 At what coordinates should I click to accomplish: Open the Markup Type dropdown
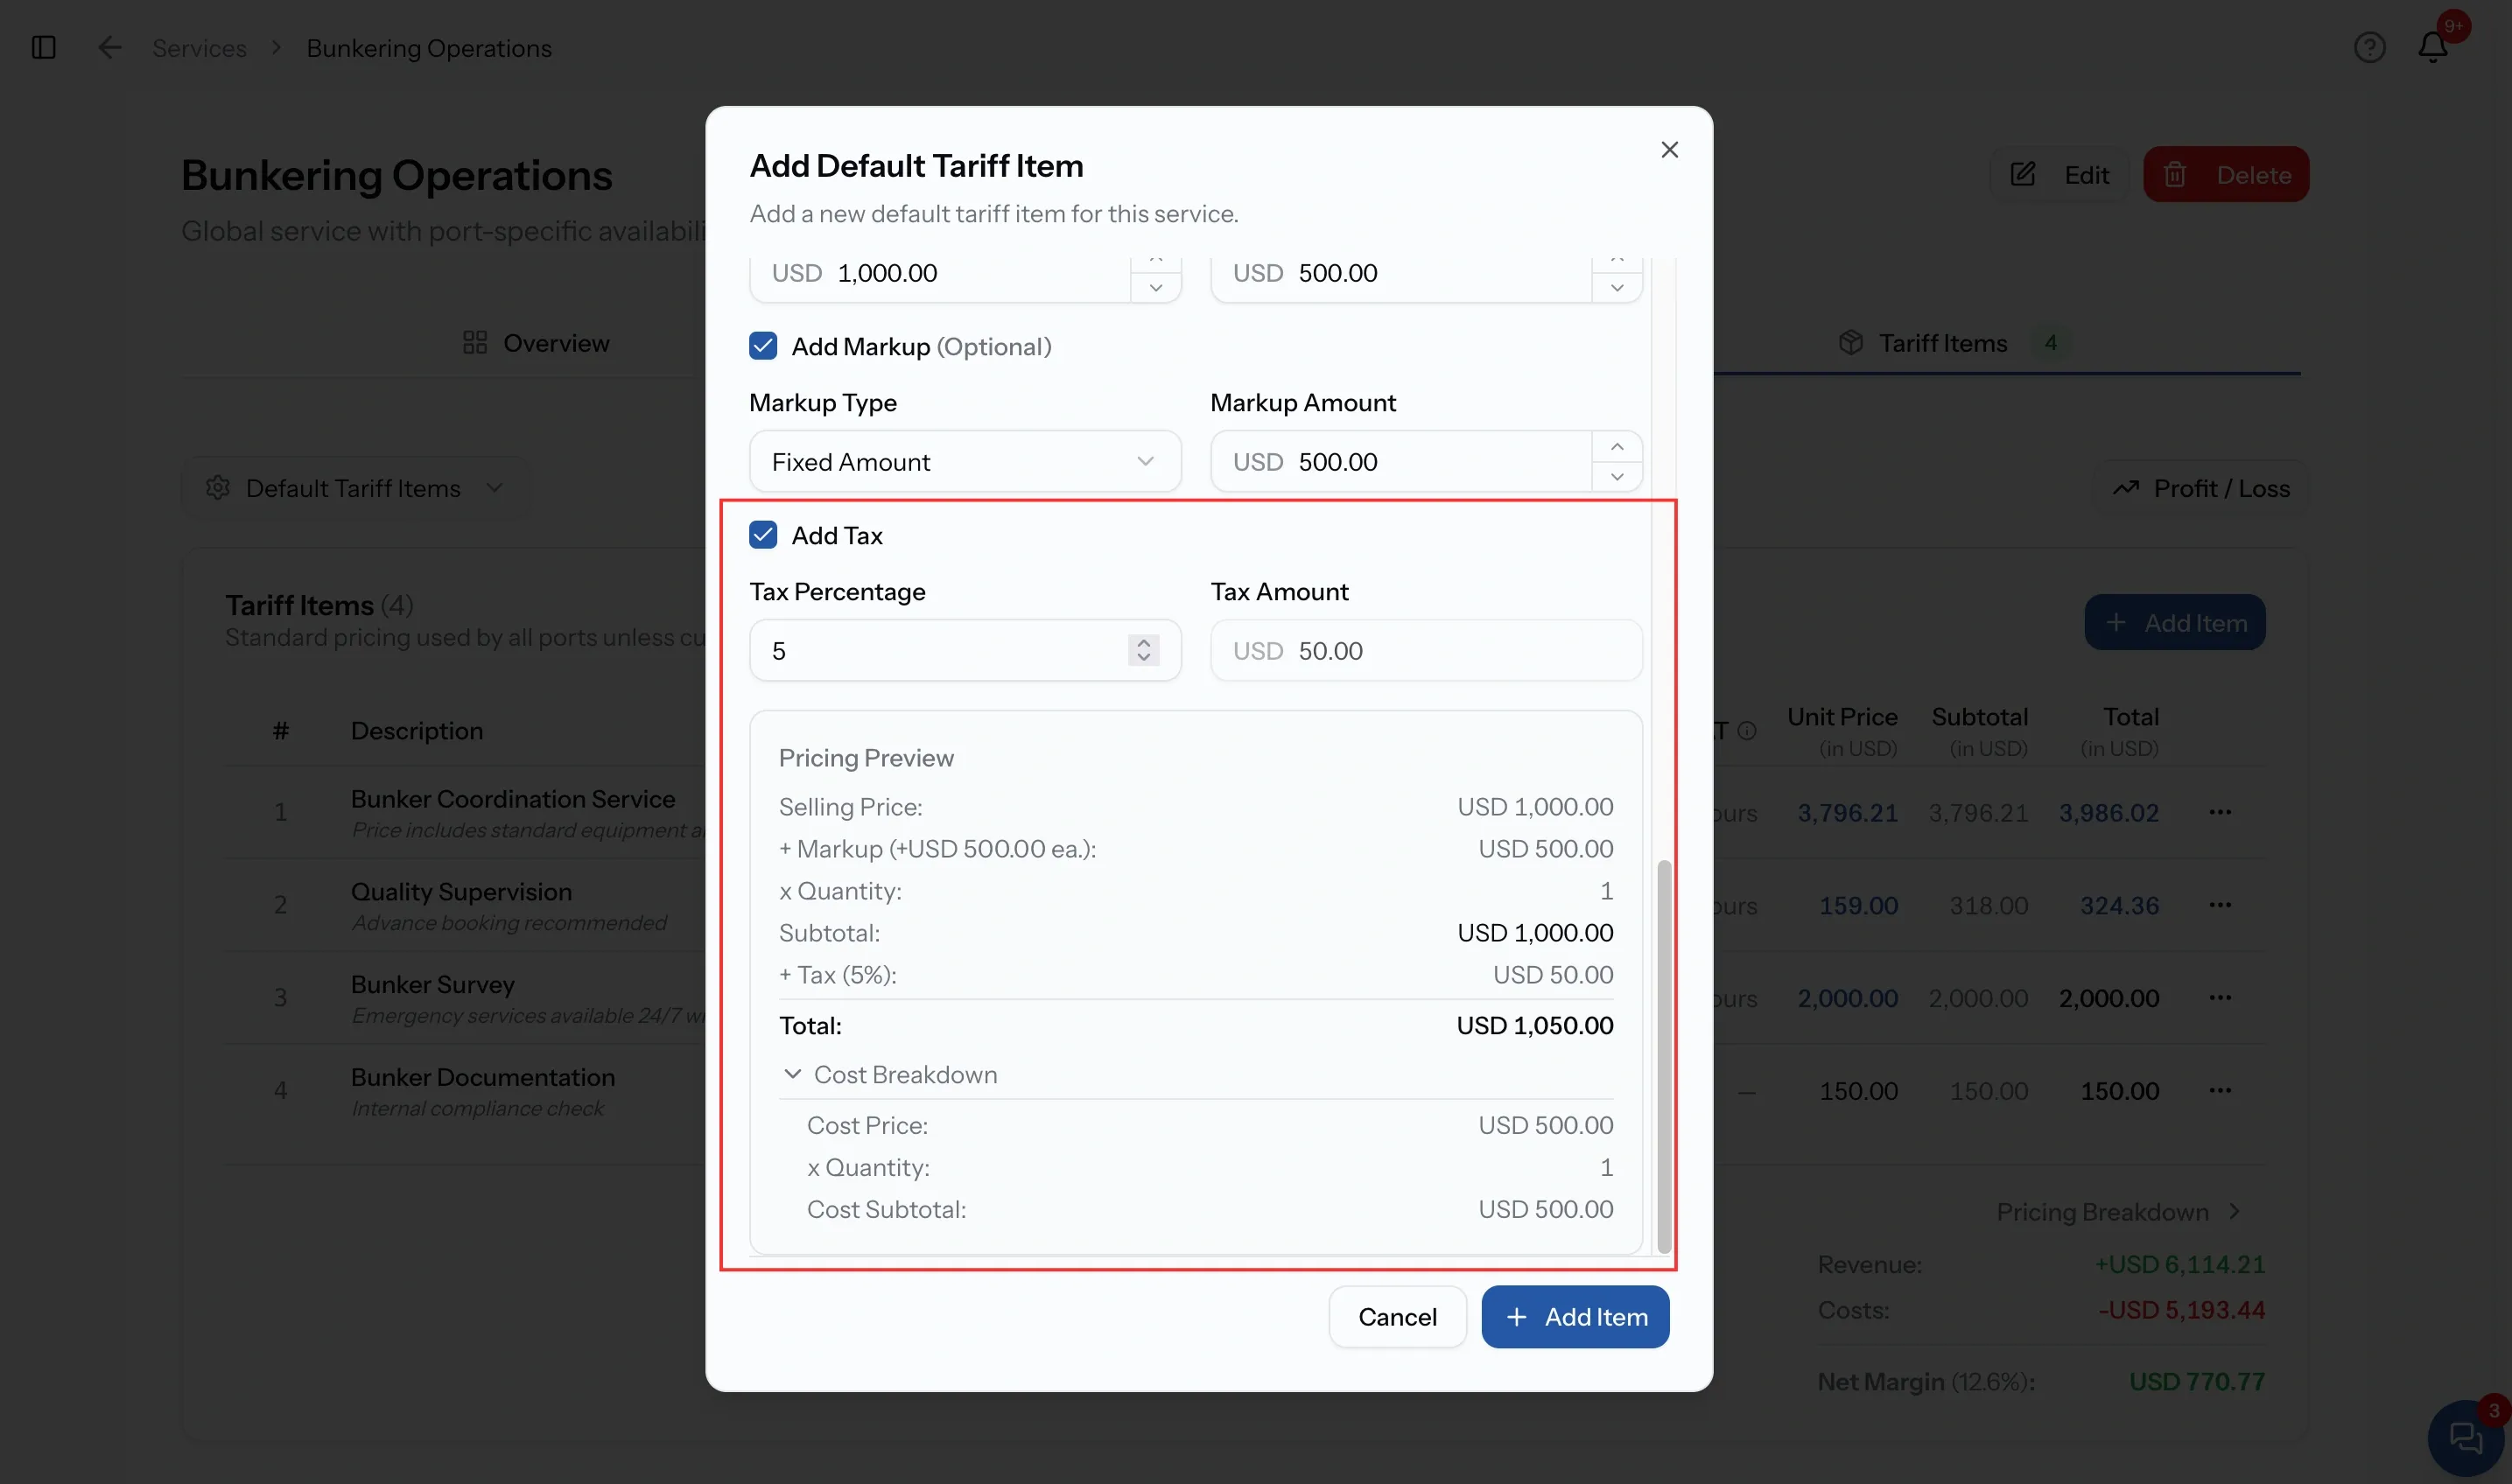[965, 462]
